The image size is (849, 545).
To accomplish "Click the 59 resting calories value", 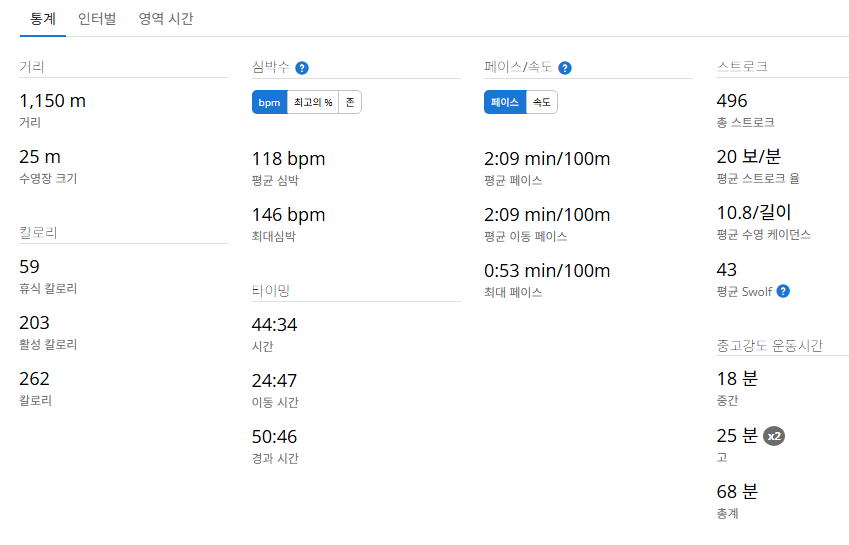I will pos(29,267).
